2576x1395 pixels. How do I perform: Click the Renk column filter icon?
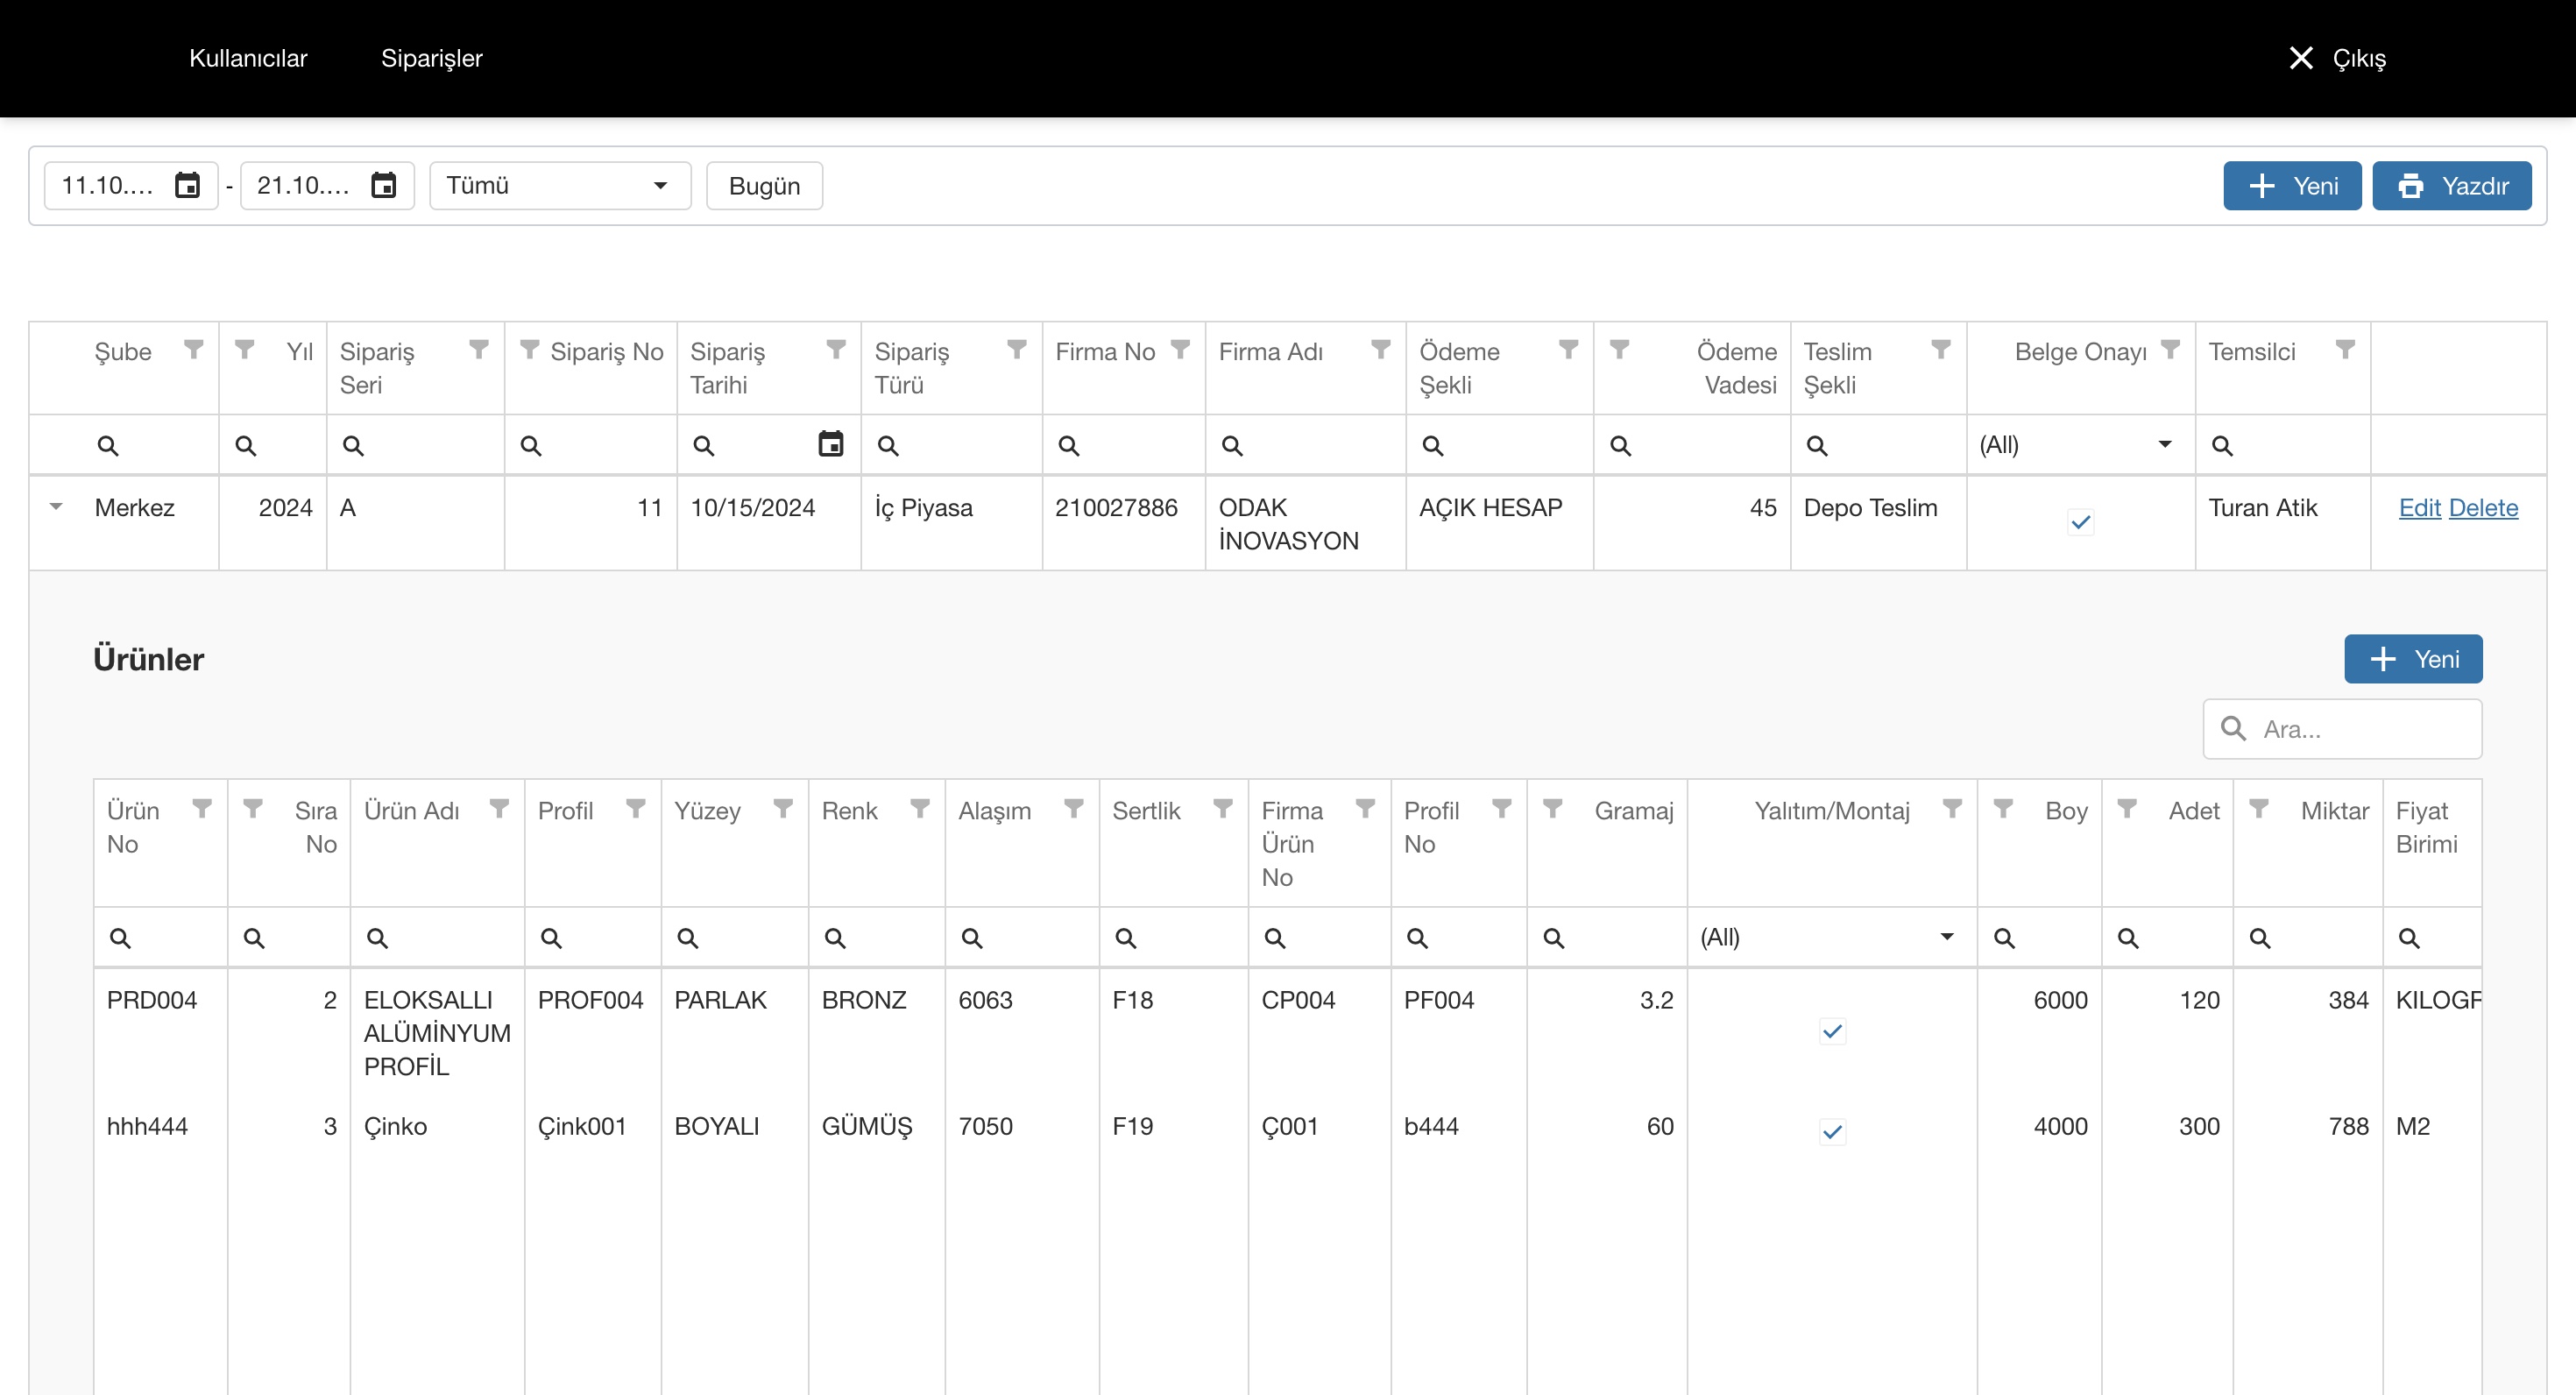[x=920, y=809]
